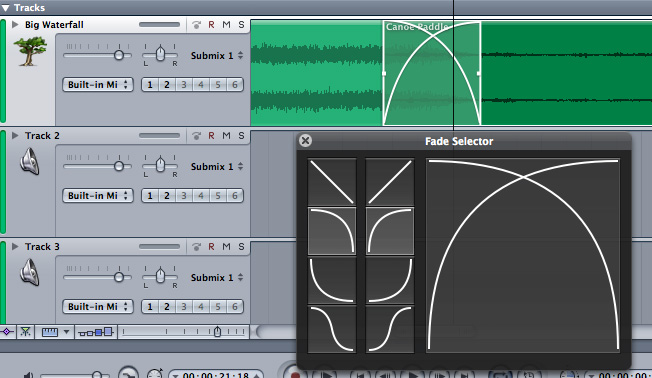Click the tree icon of Big Waterfall track

30,51
